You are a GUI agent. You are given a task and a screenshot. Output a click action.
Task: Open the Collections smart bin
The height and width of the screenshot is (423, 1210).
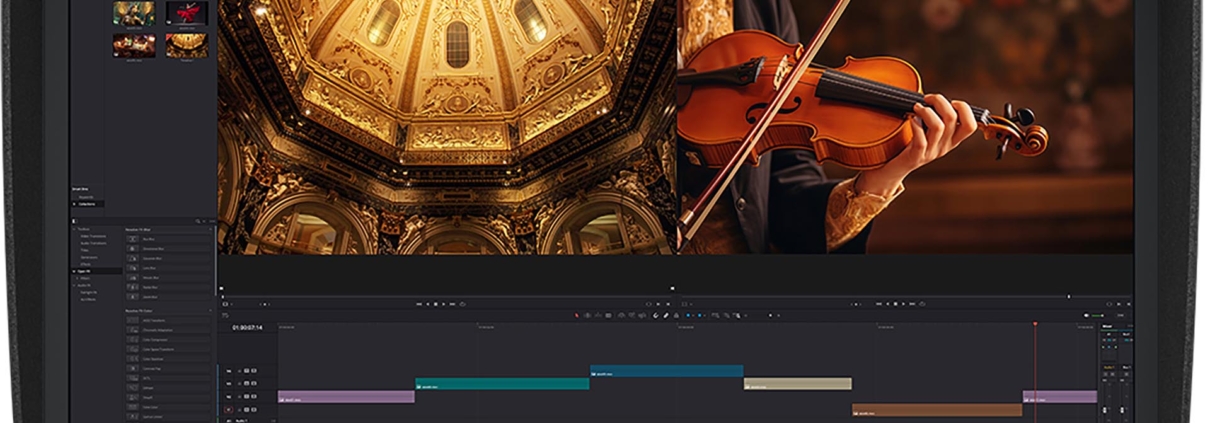click(x=88, y=204)
